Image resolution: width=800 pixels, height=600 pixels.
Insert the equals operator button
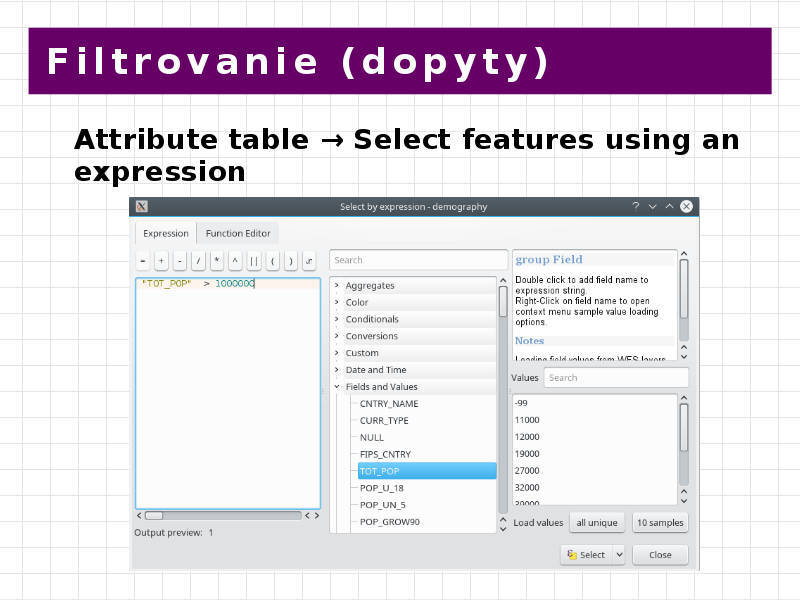pyautogui.click(x=143, y=261)
